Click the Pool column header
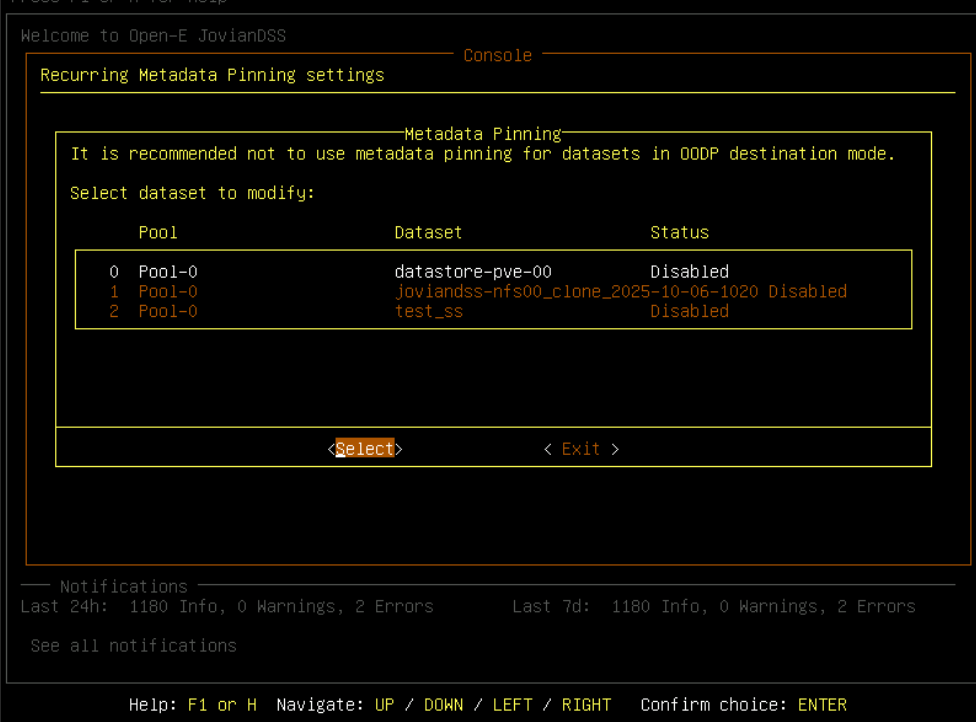The width and height of the screenshot is (976, 722). (x=158, y=232)
